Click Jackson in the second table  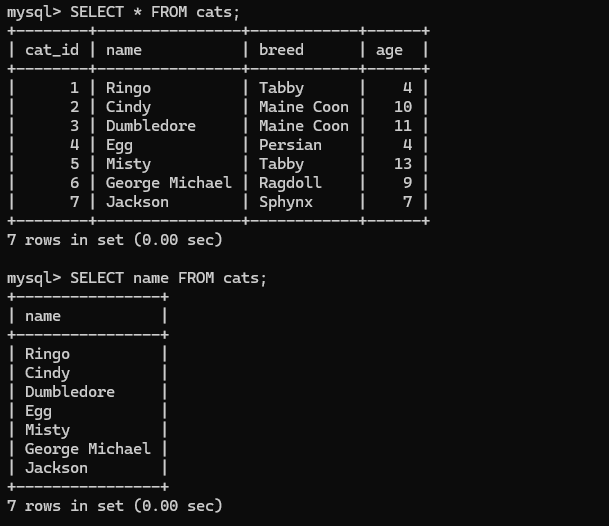(x=56, y=468)
